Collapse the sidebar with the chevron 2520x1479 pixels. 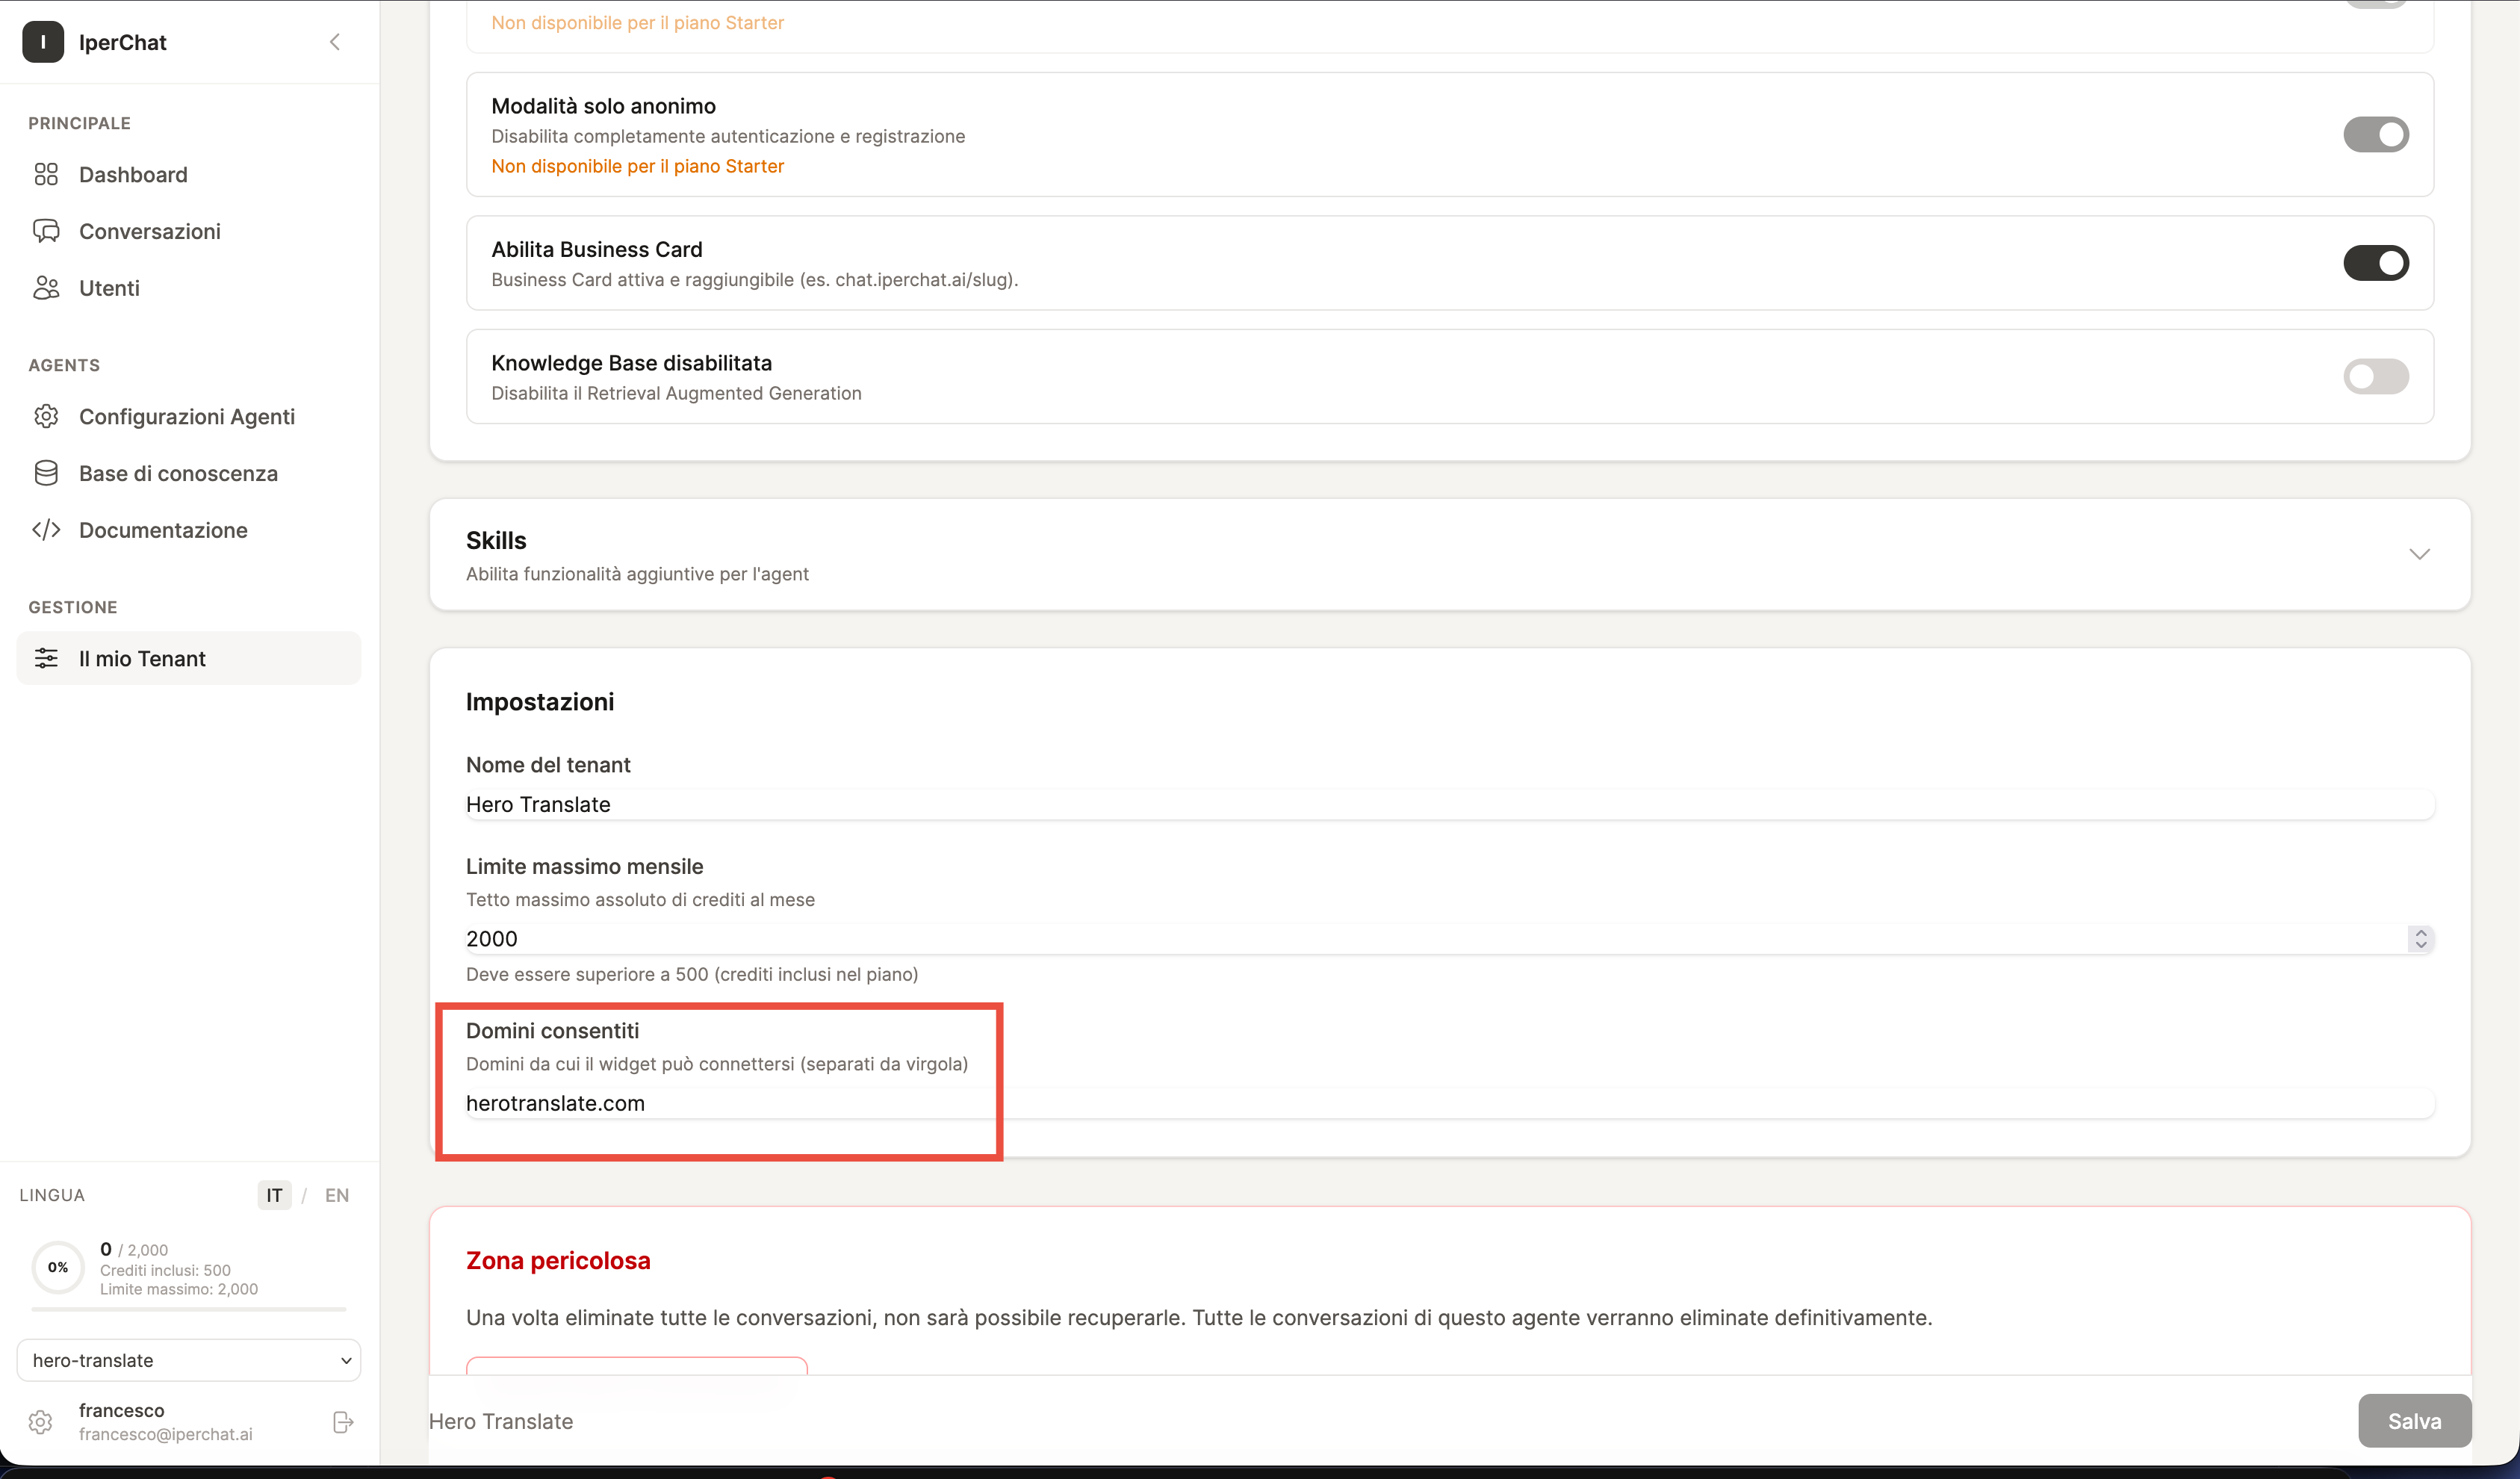pyautogui.click(x=335, y=42)
